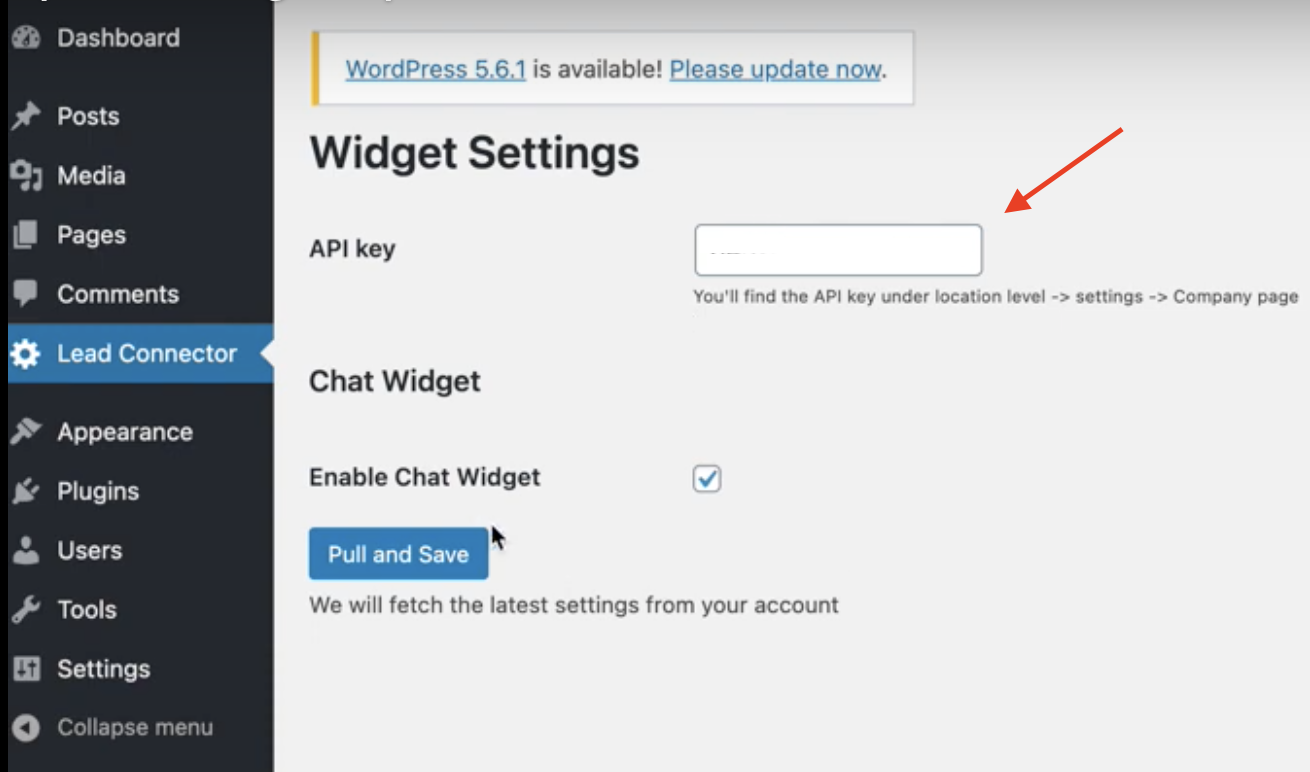Click the Pages stacked-sheets icon
1310x772 pixels.
pos(26,235)
